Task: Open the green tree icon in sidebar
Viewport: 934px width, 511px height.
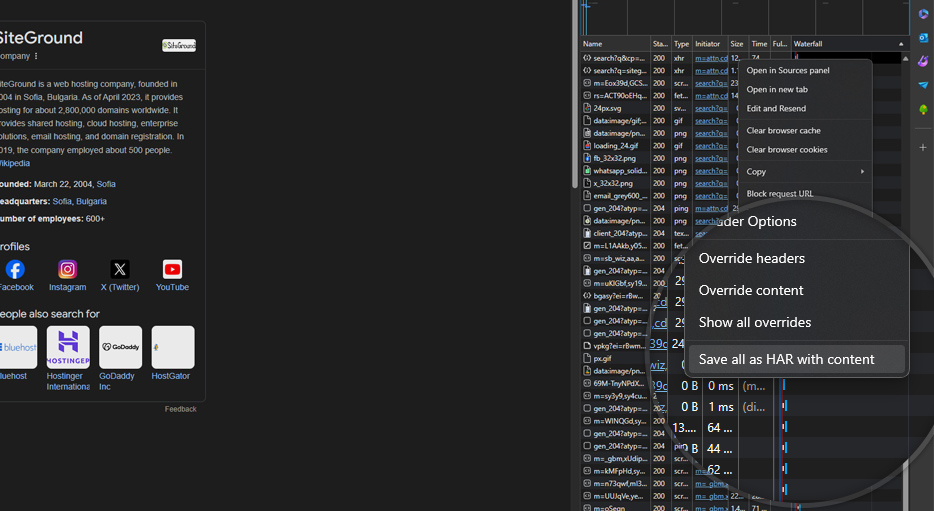Action: [x=923, y=110]
